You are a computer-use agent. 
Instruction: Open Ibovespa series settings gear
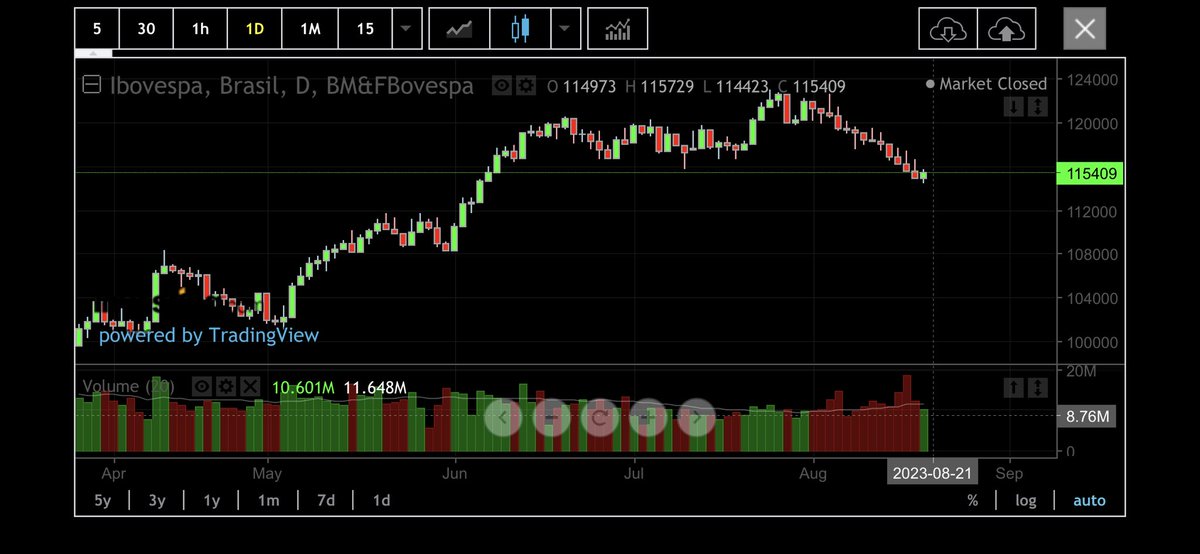(x=525, y=86)
